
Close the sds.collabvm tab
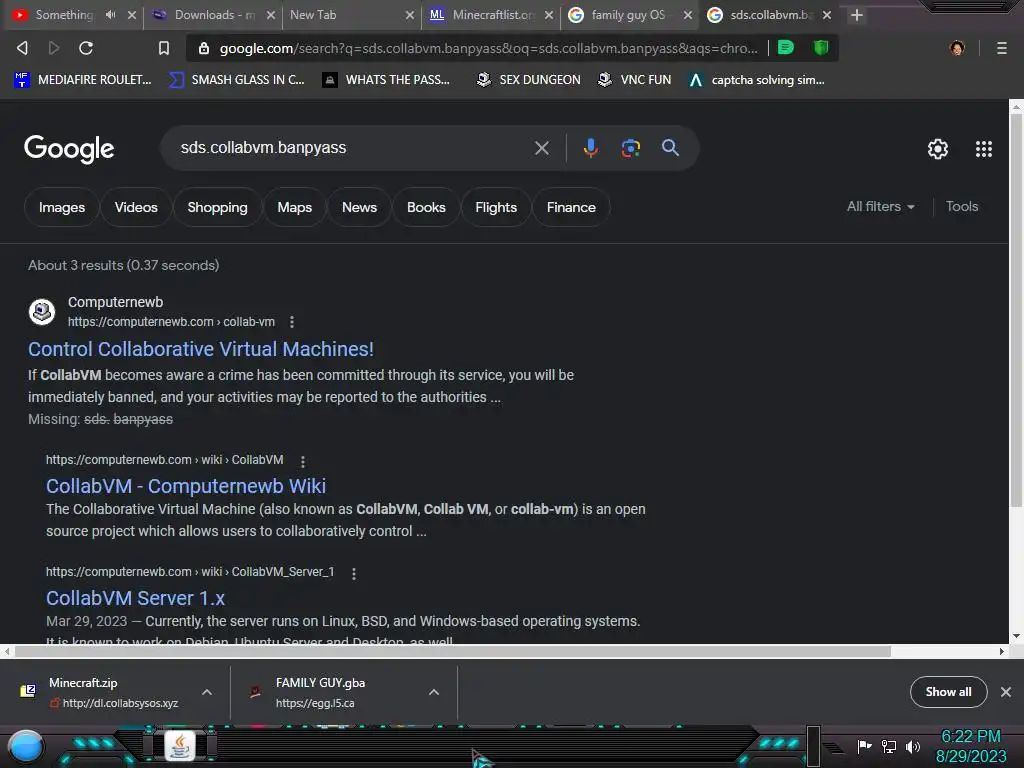[x=827, y=14]
